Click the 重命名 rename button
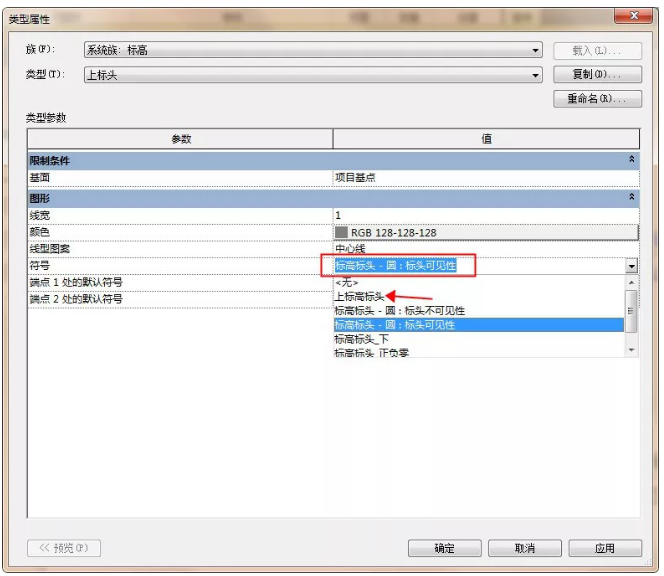 click(597, 99)
